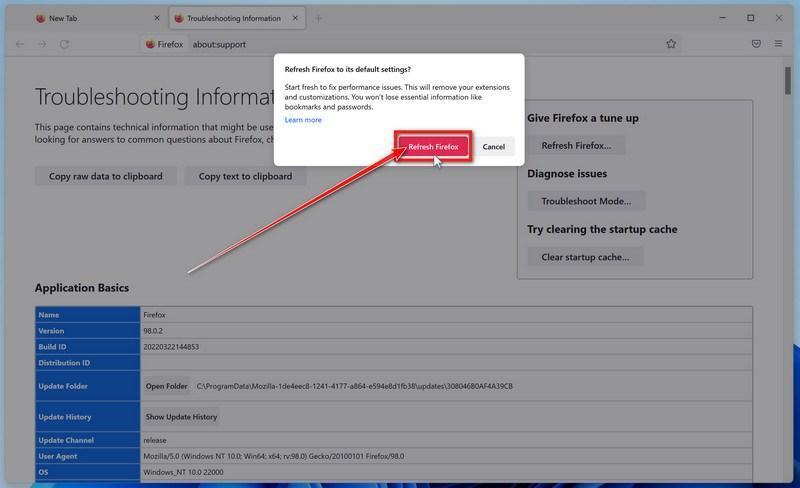Viewport: 800px width, 488px height.
Task: Click the Name row header
Action: click(x=87, y=315)
